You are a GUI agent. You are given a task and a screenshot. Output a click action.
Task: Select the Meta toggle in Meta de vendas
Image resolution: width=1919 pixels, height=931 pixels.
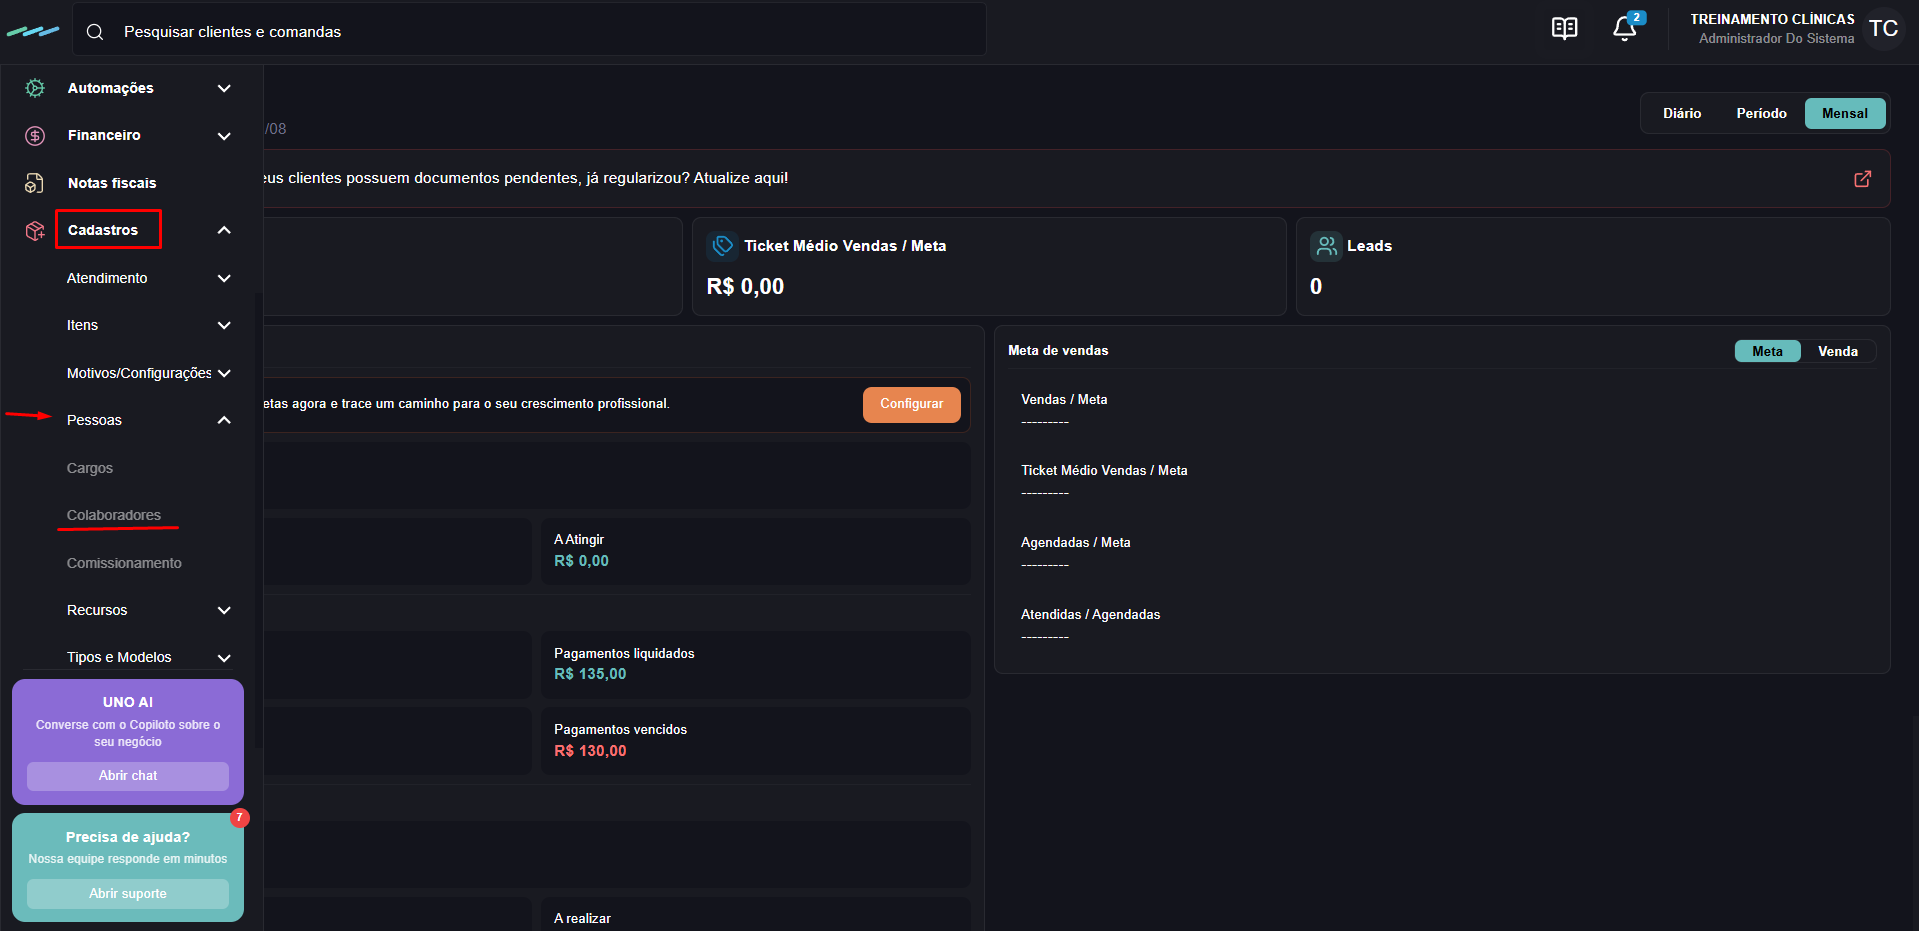coord(1767,351)
